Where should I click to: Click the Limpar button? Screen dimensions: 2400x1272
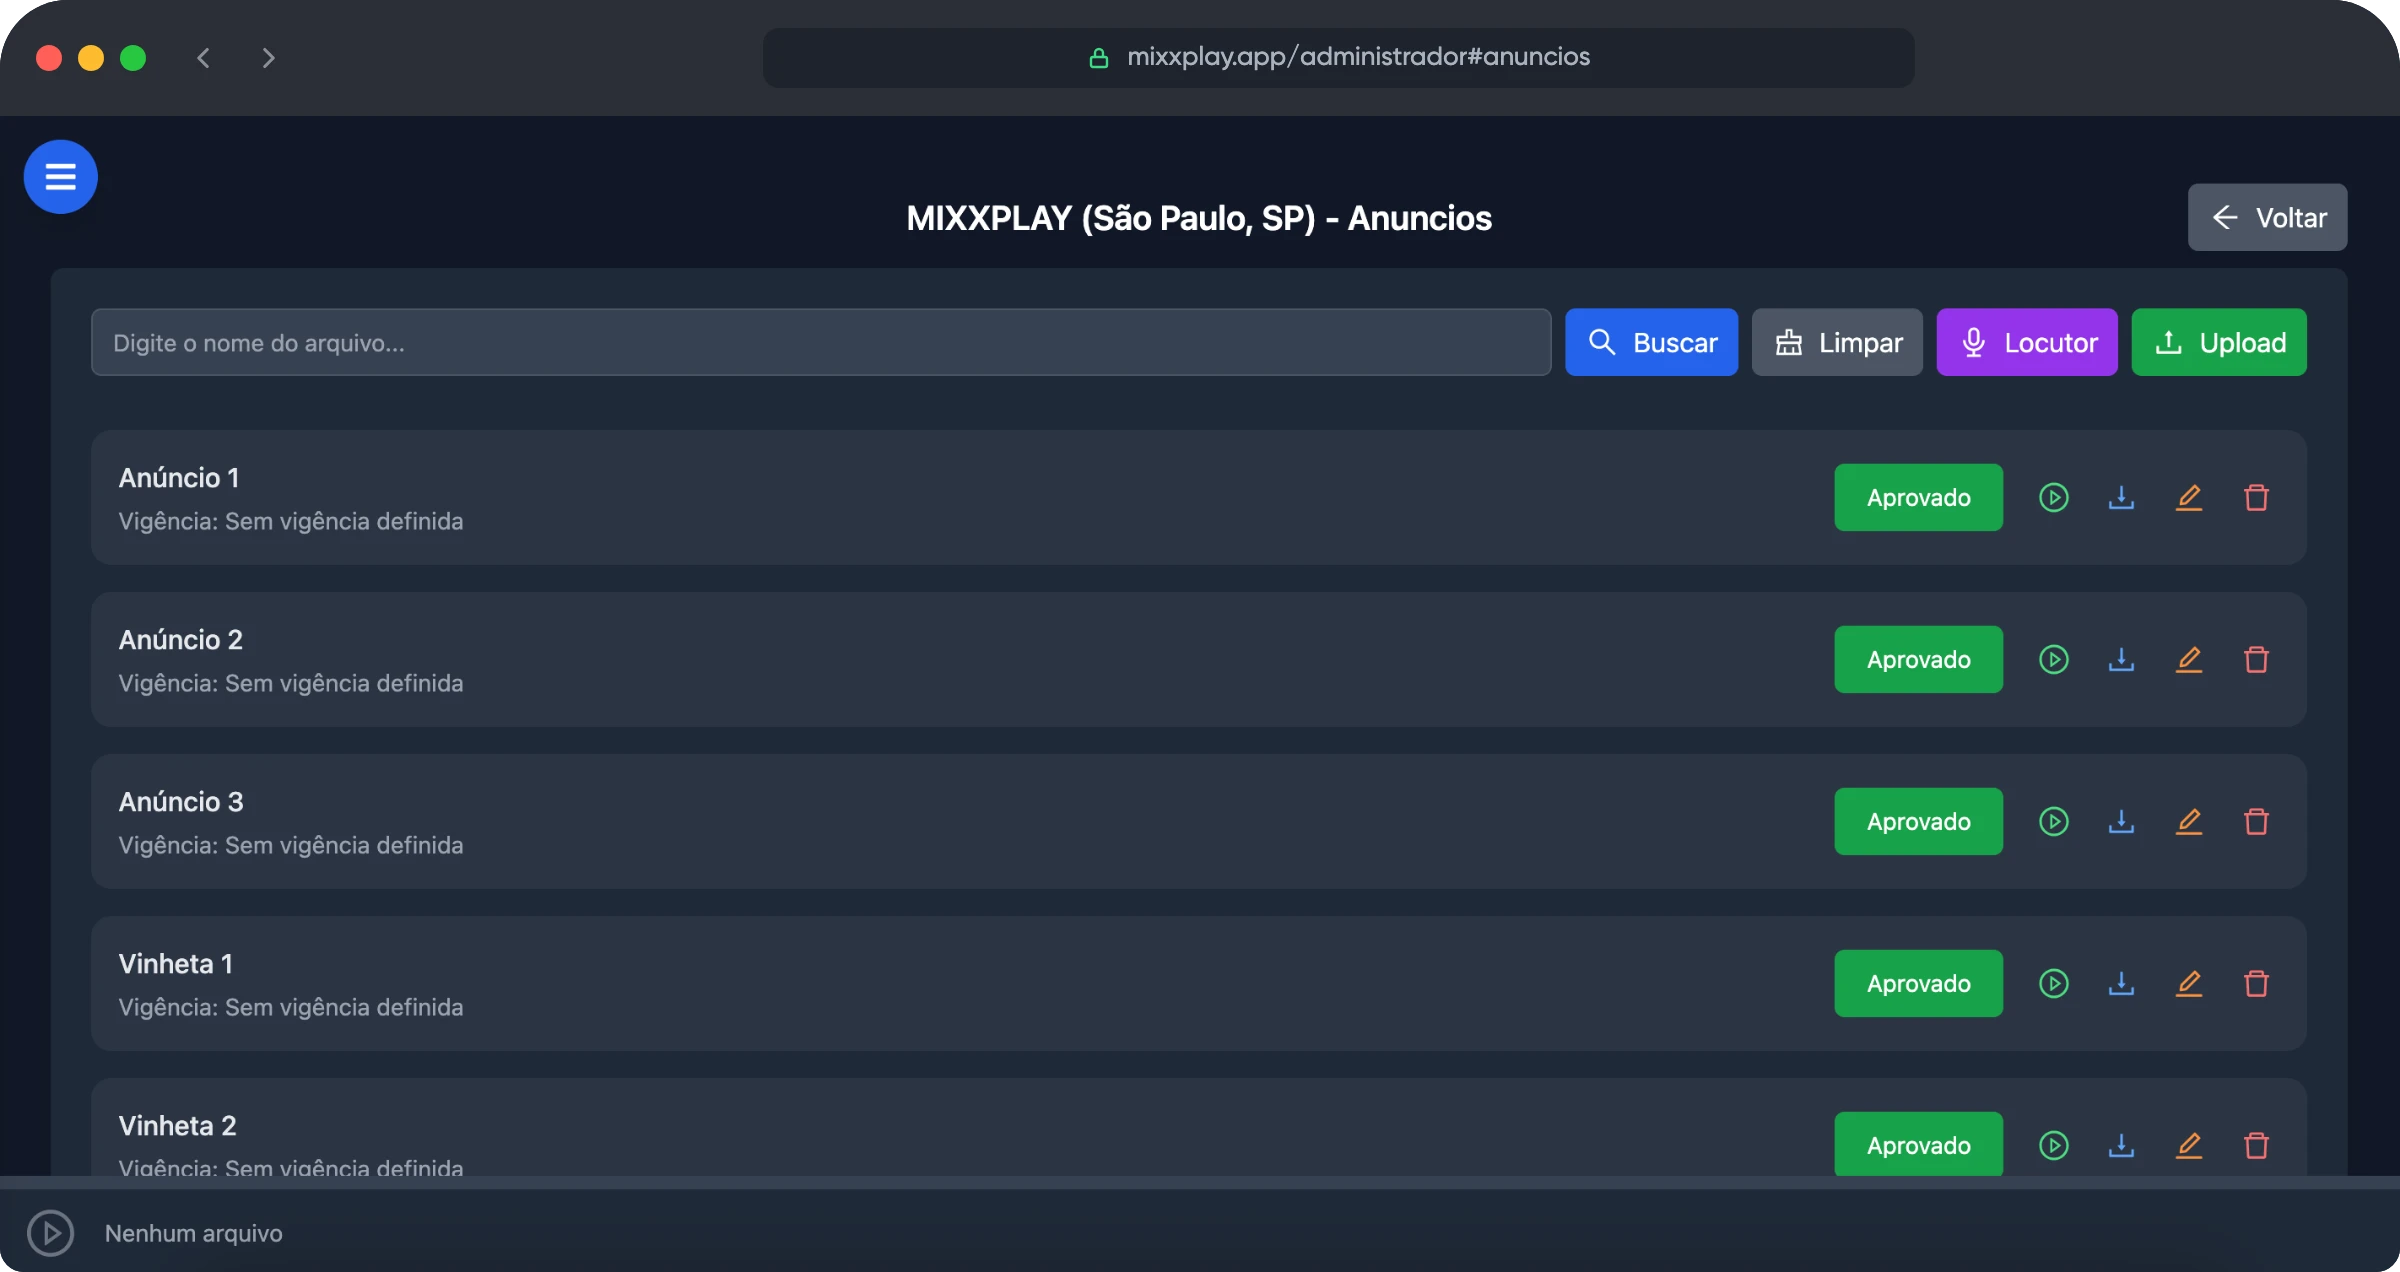click(1837, 342)
